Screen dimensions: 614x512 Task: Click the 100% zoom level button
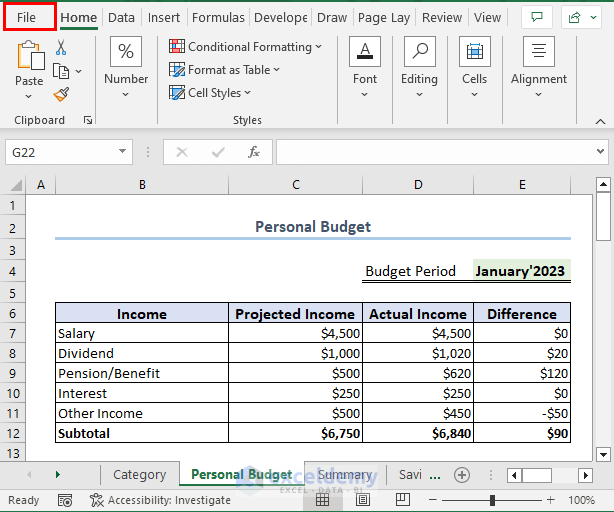pos(581,500)
